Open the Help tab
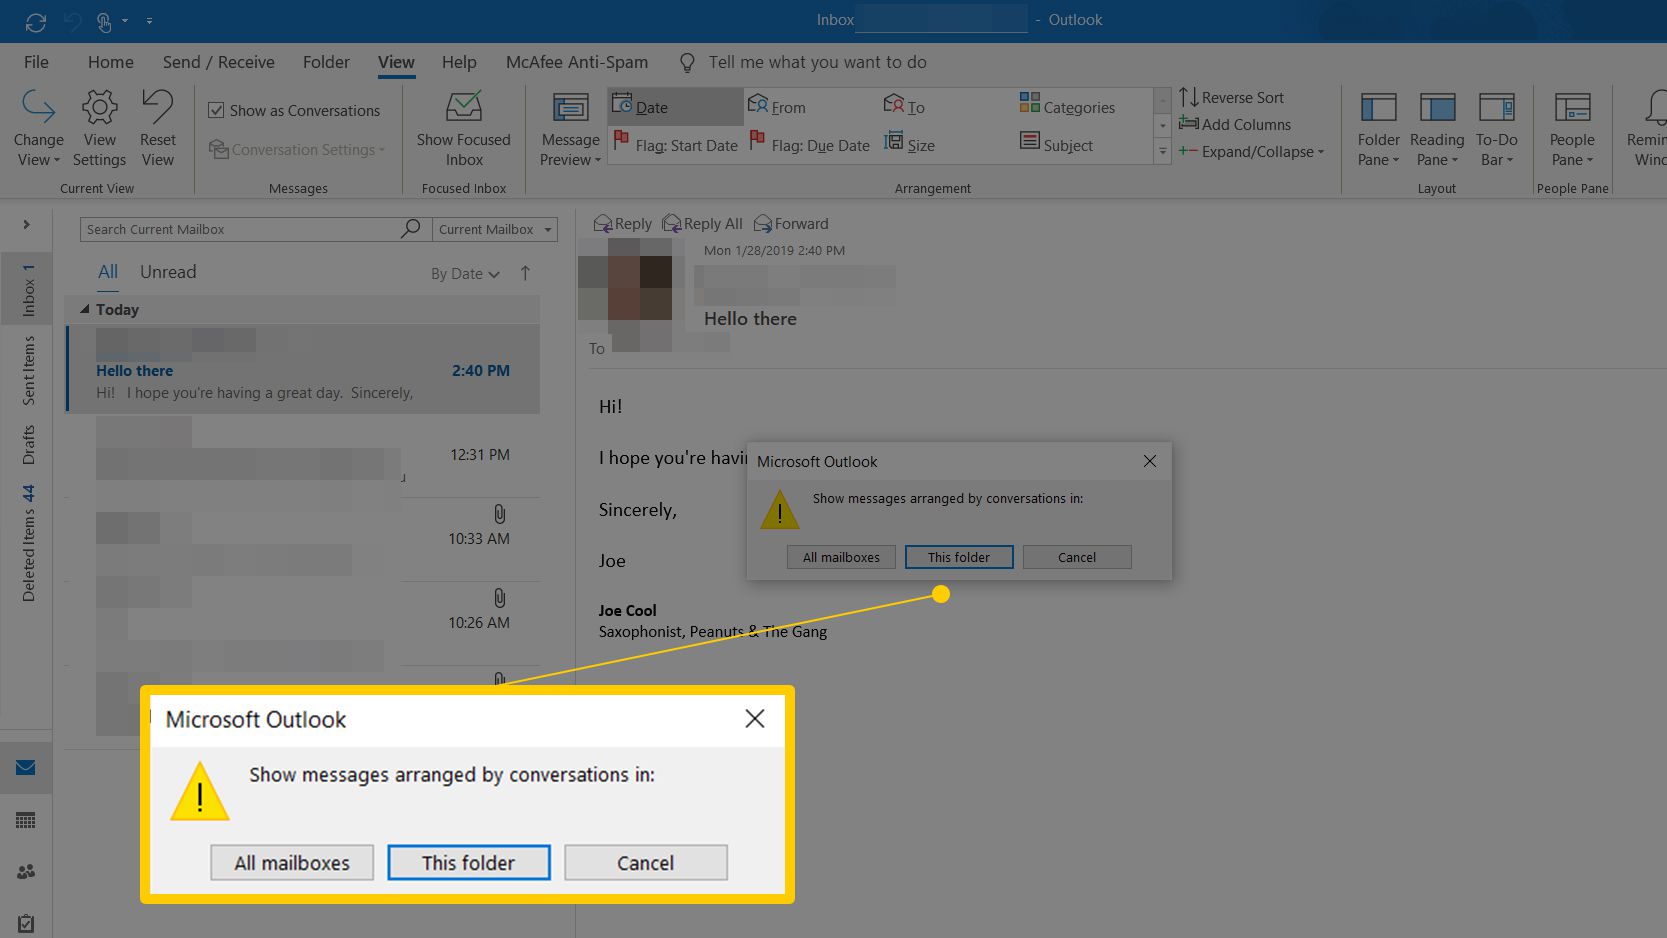Image resolution: width=1667 pixels, height=938 pixels. (x=459, y=62)
